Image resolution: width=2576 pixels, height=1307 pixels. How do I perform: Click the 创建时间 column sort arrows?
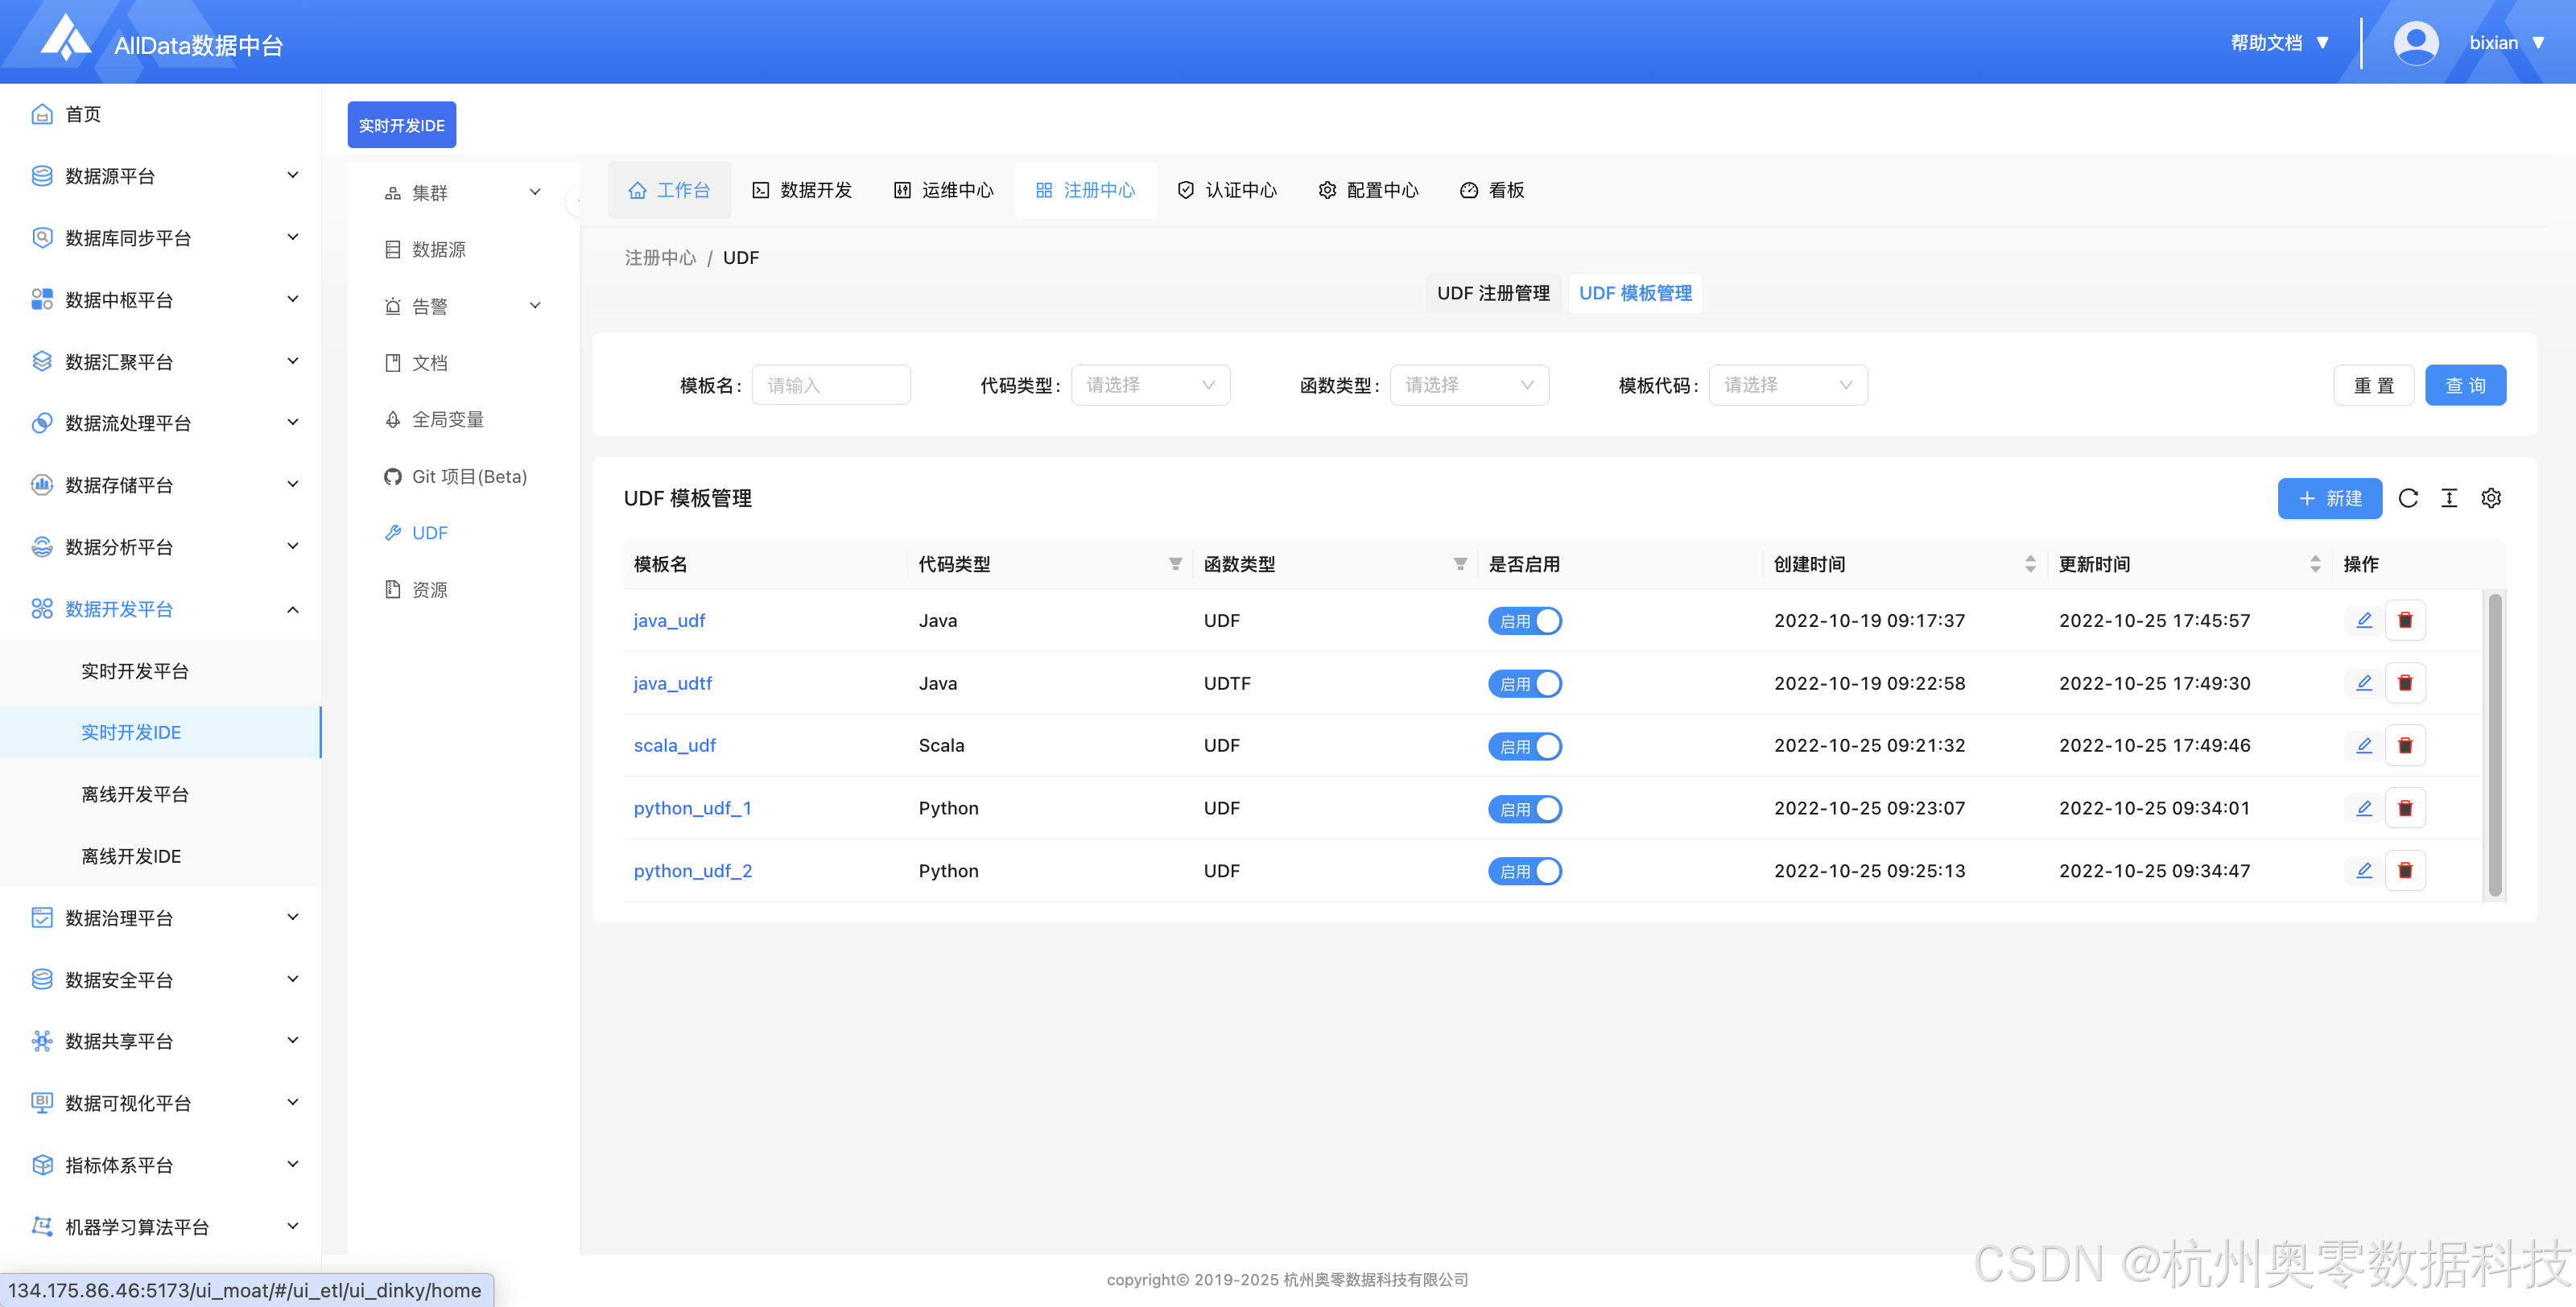2029,564
